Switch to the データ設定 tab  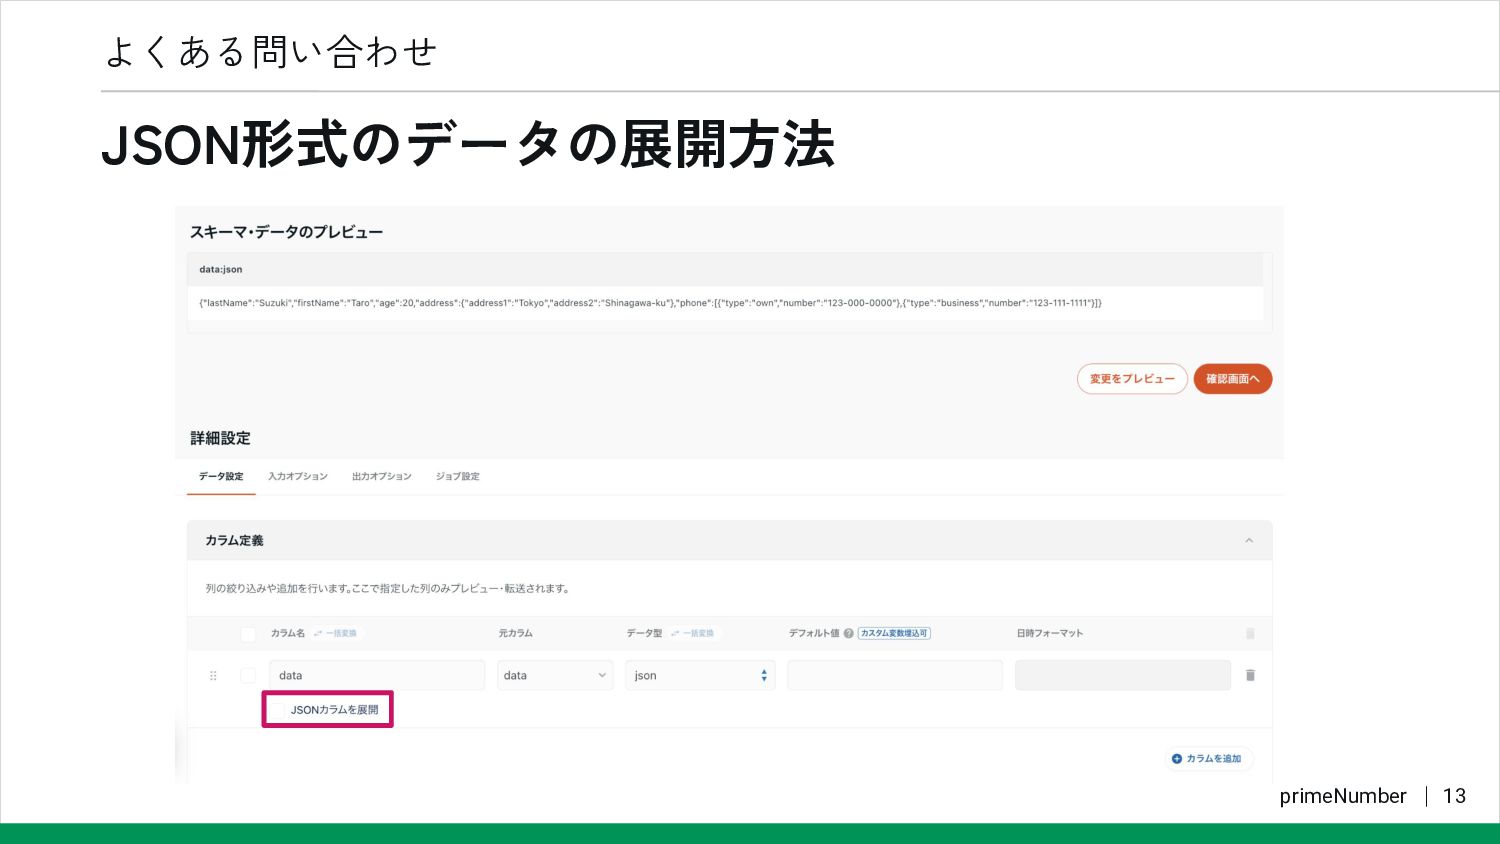pos(221,476)
